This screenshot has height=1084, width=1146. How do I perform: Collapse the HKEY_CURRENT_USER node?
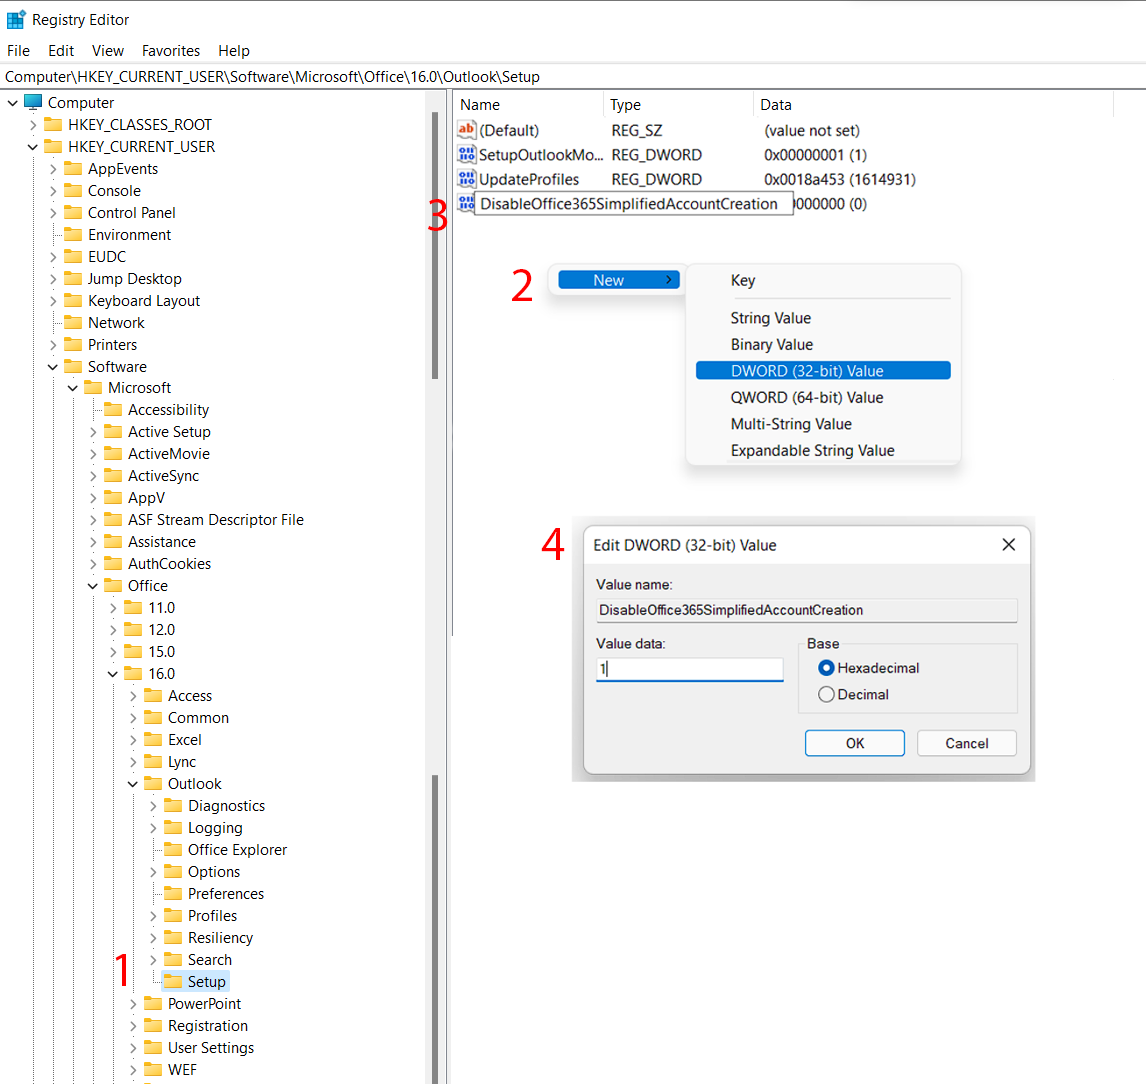[32, 147]
